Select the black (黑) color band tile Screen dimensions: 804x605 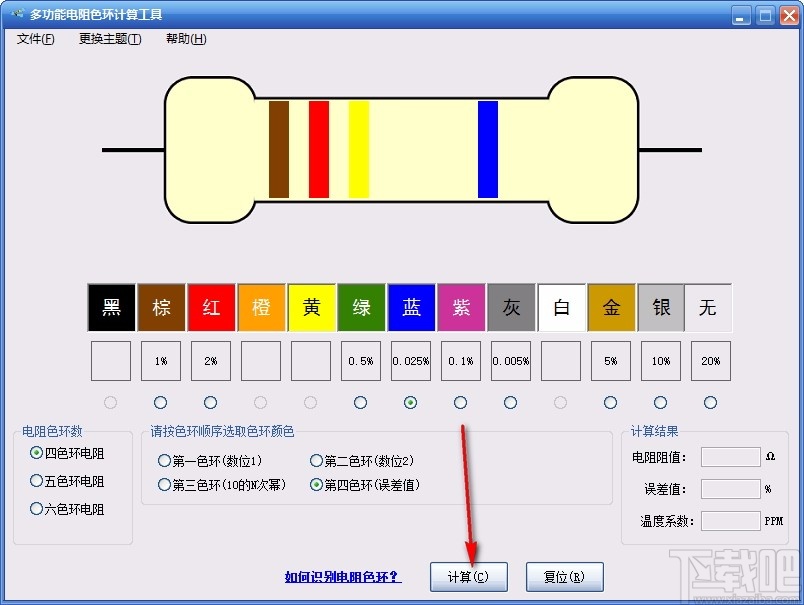point(110,308)
